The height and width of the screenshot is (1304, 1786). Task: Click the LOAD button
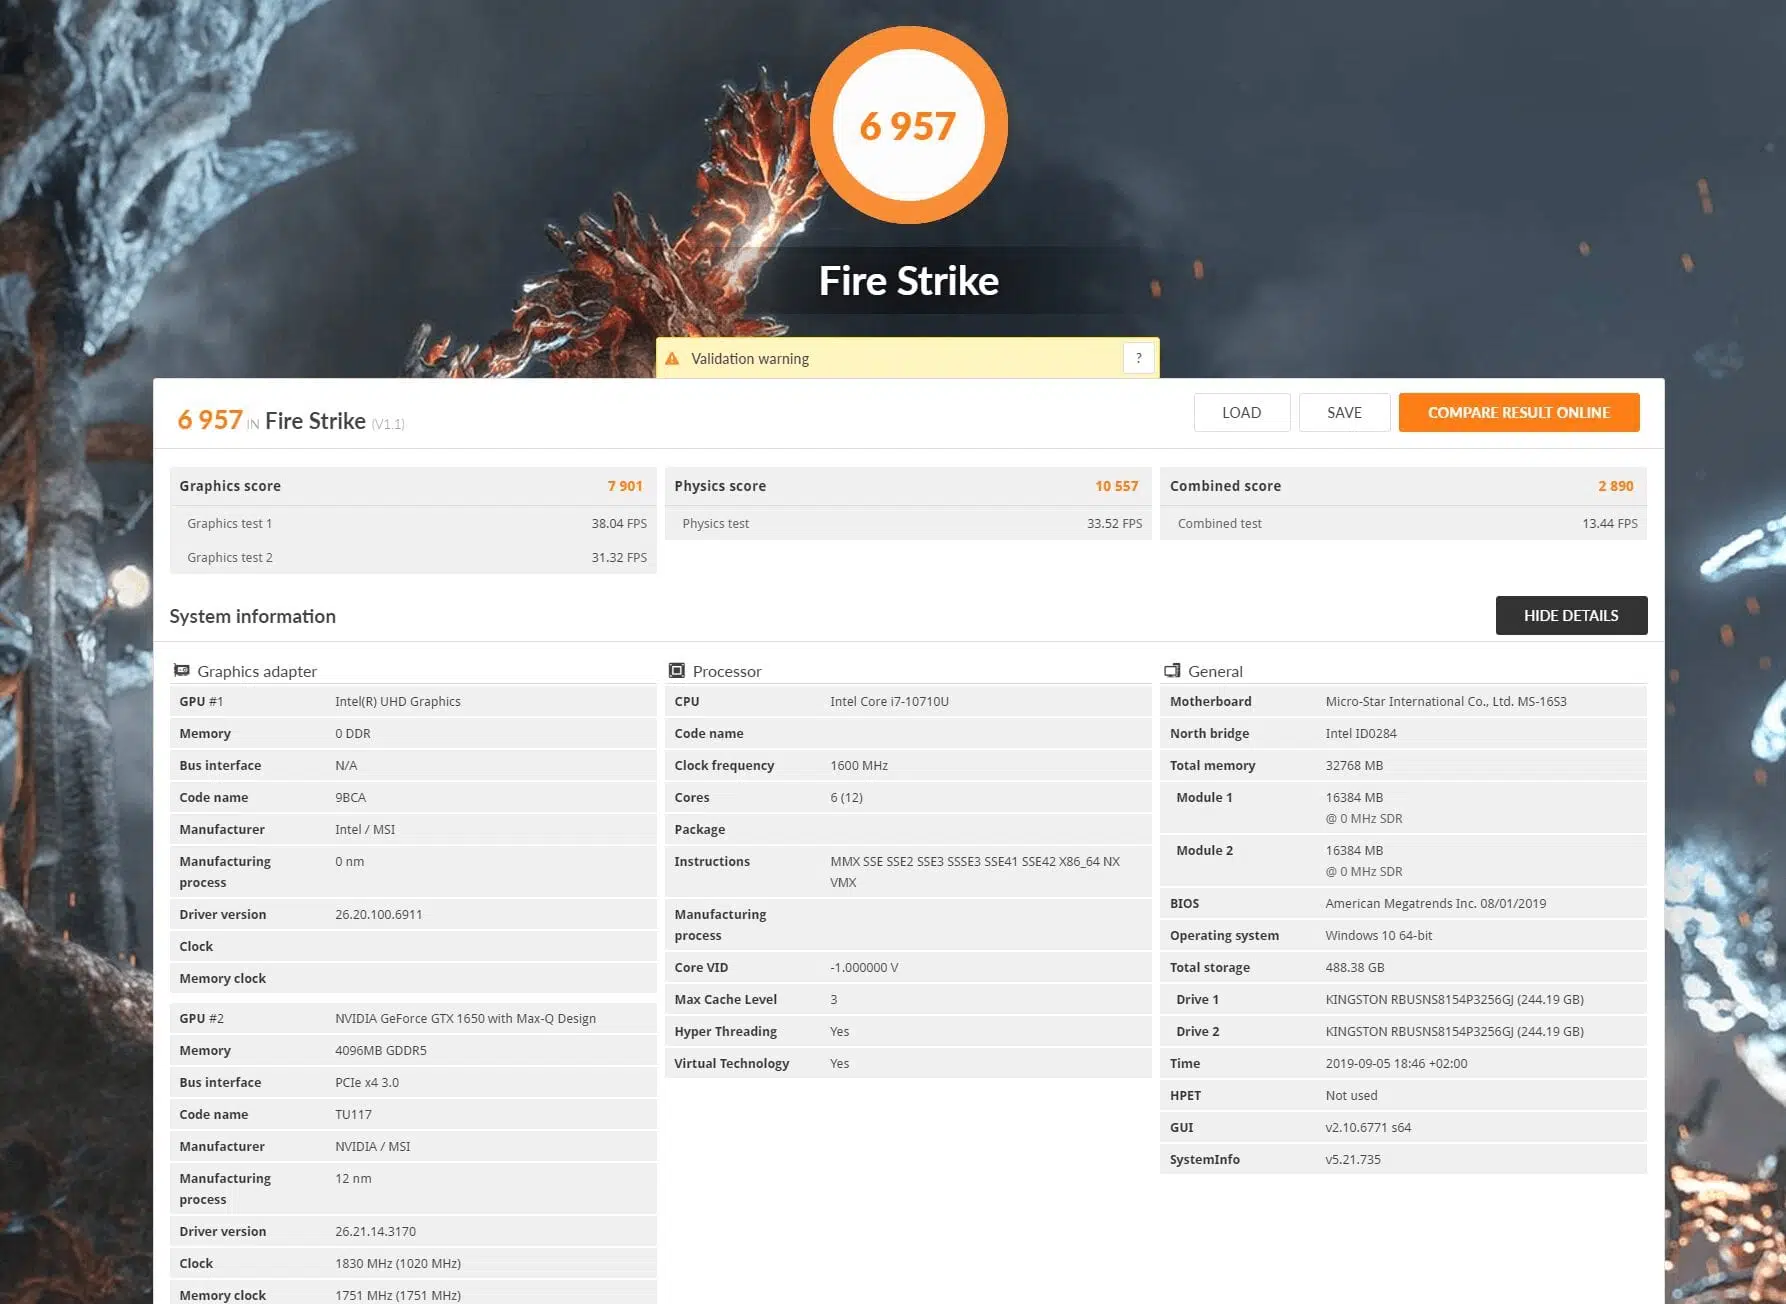coord(1241,412)
